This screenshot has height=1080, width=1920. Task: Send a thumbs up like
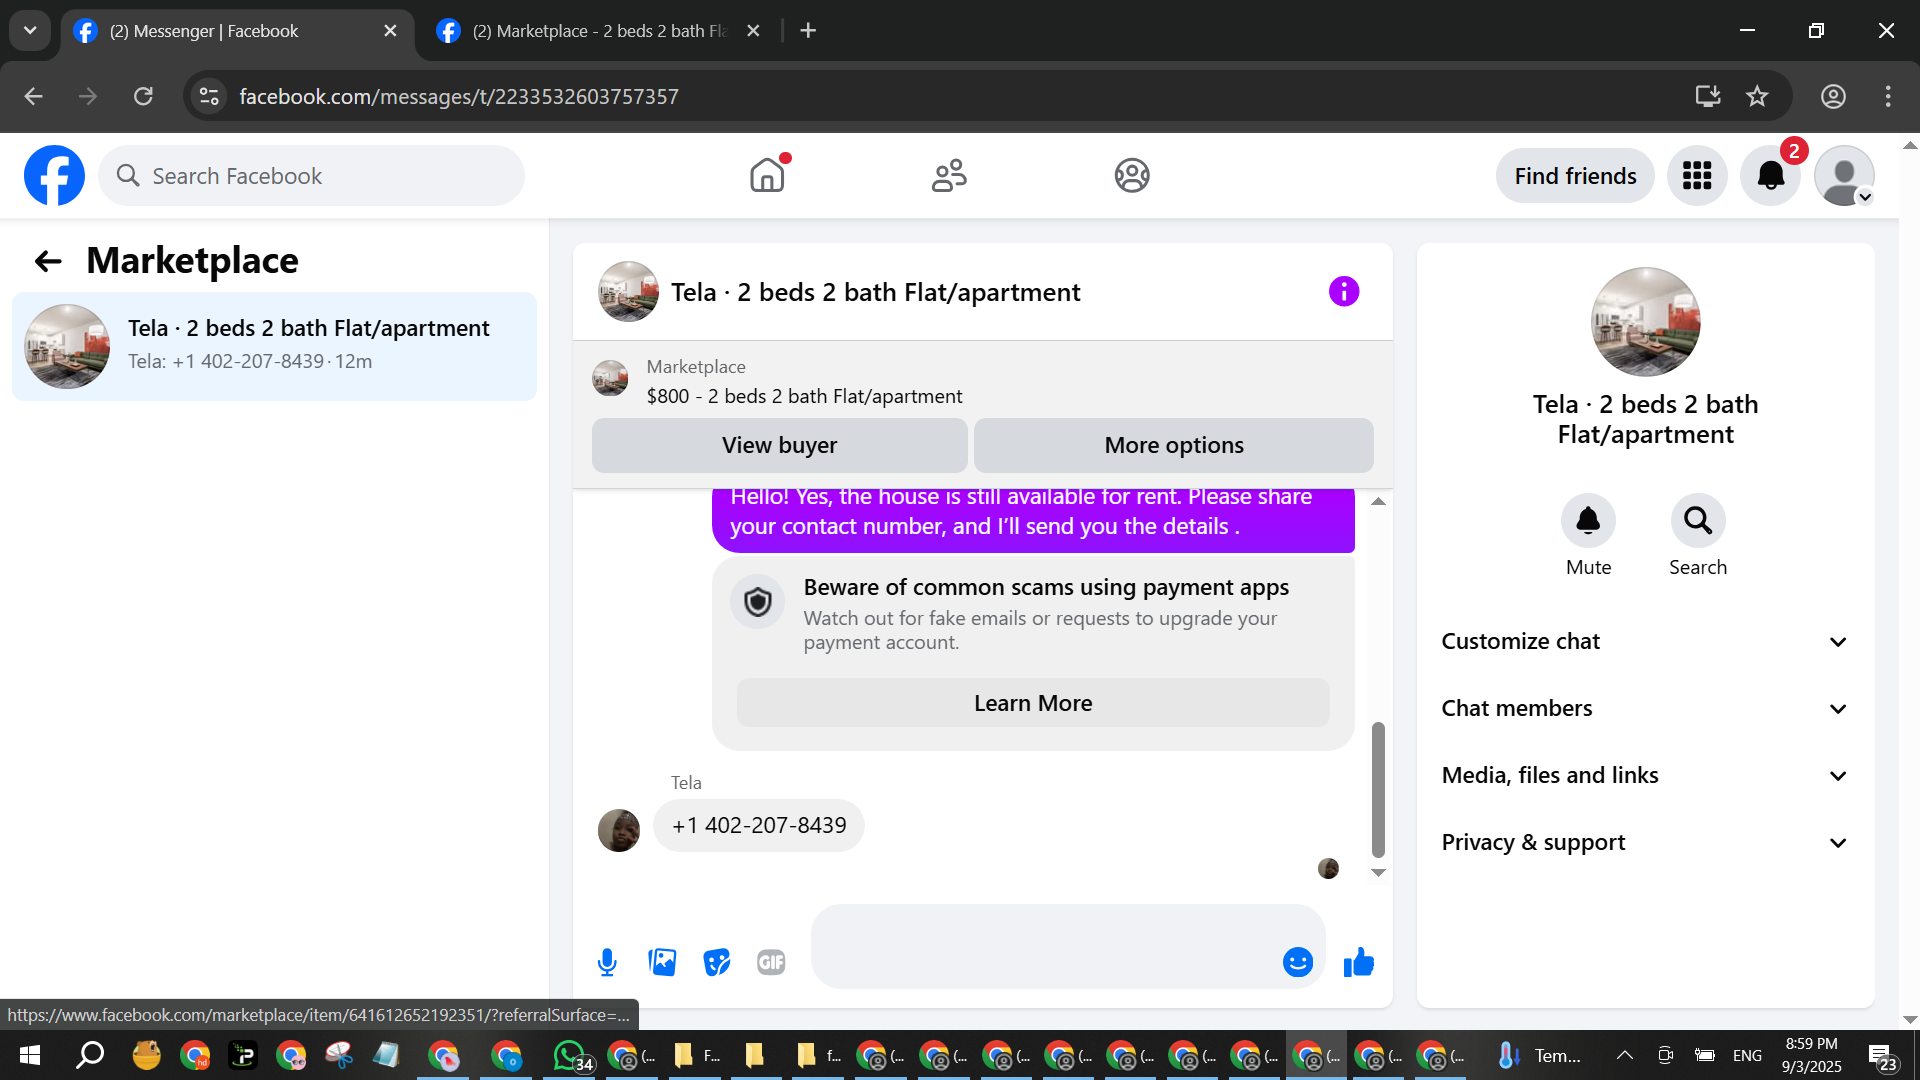tap(1358, 962)
